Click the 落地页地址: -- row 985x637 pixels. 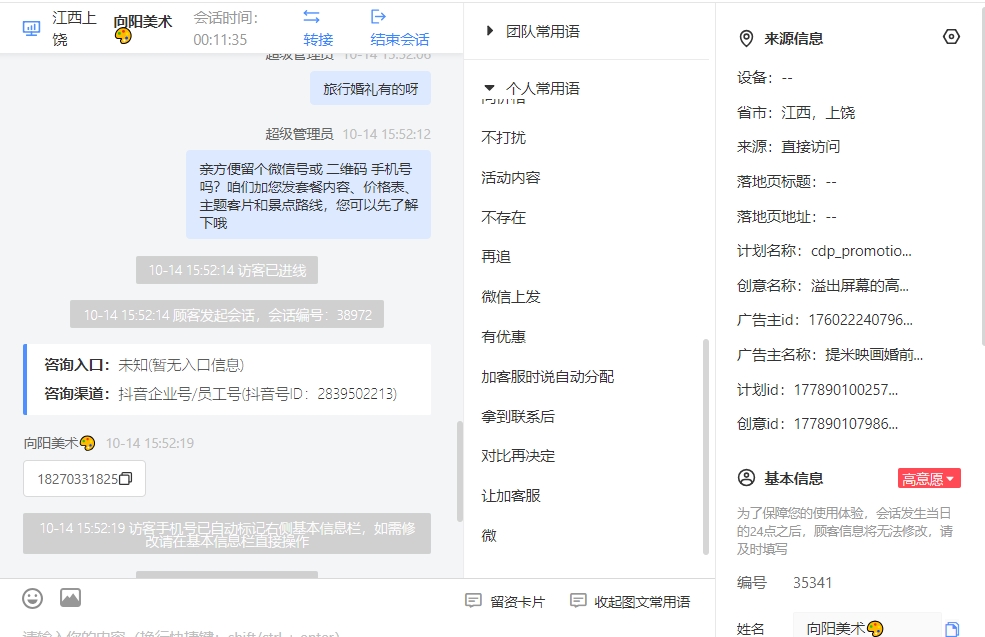pyautogui.click(x=786, y=217)
